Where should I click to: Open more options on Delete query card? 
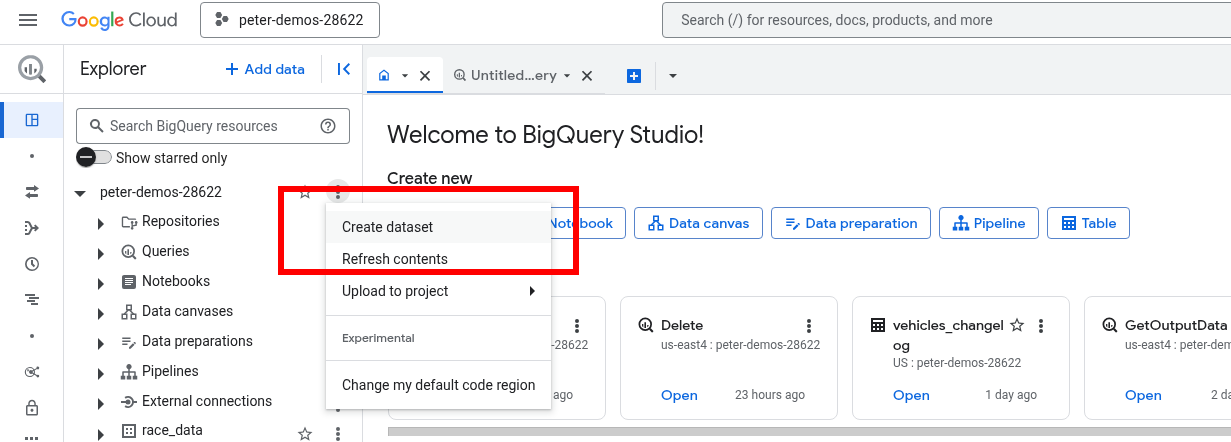(x=808, y=326)
